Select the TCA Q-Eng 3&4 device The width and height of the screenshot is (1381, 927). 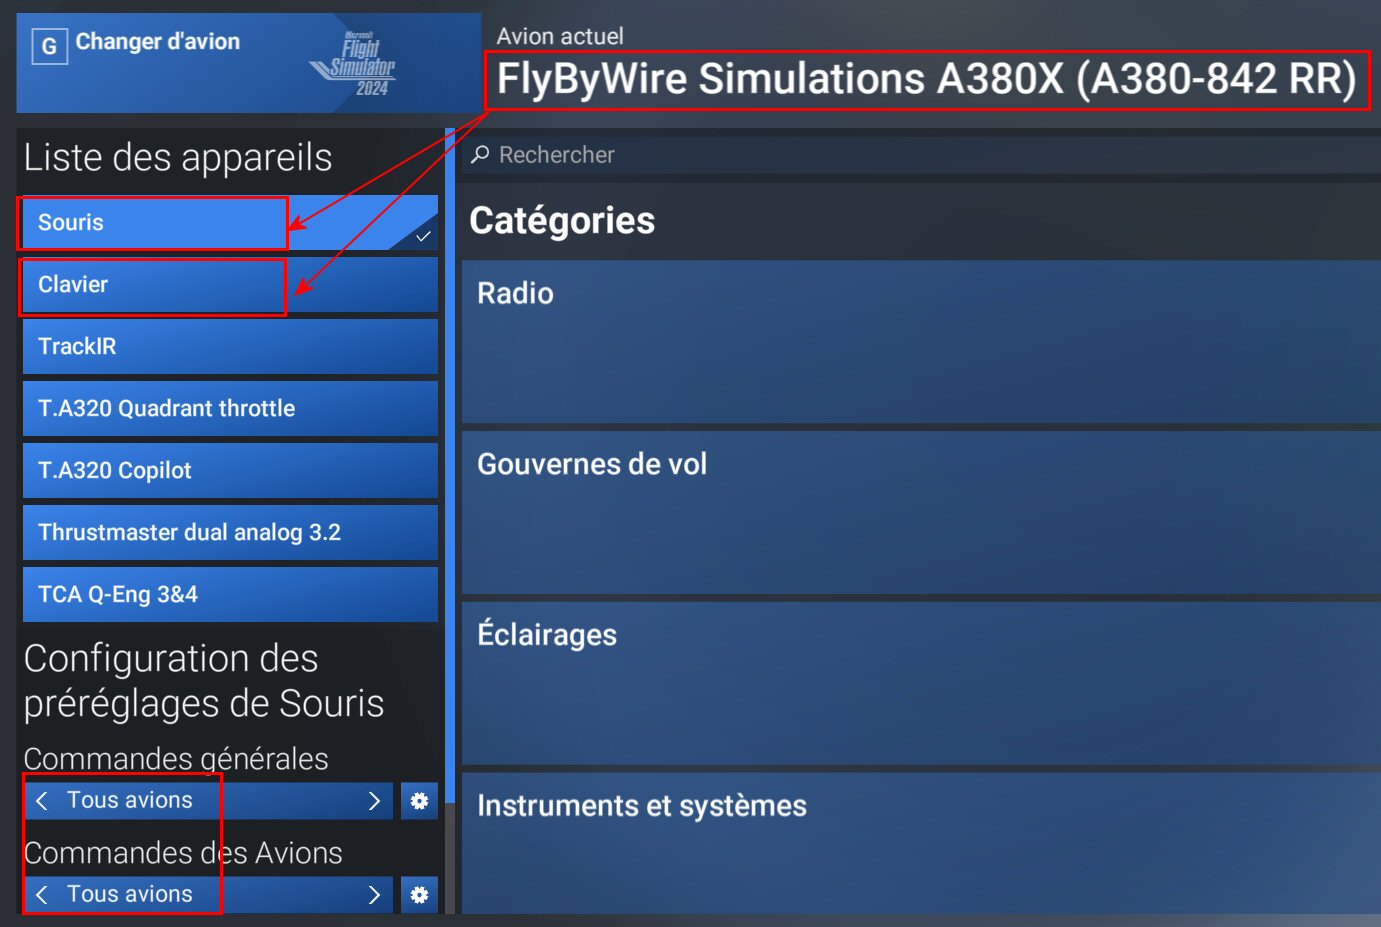point(230,595)
